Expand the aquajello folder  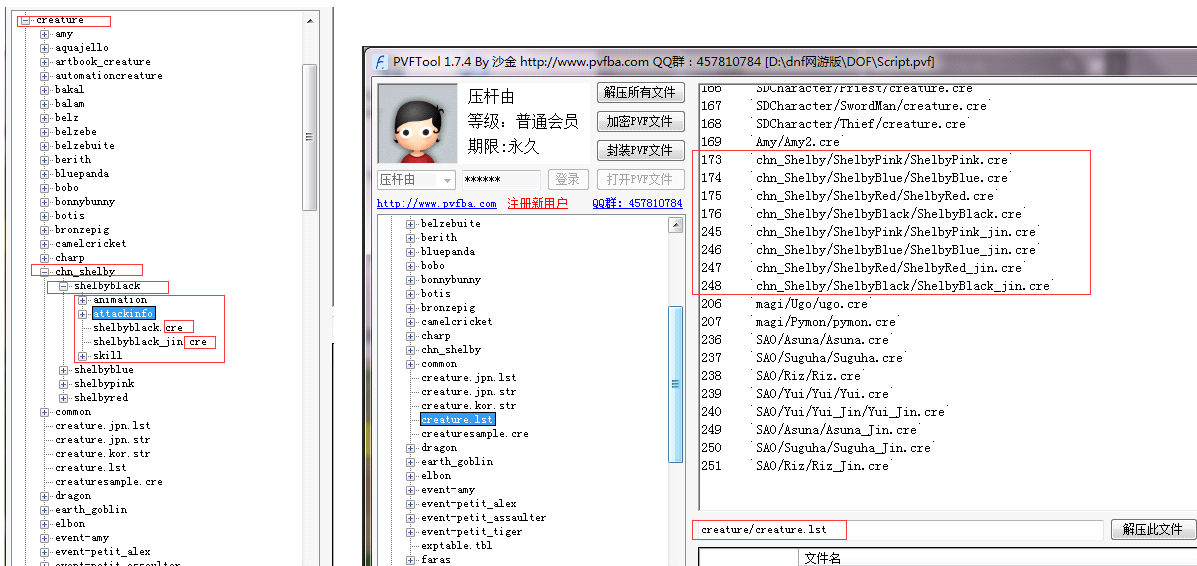coord(44,47)
